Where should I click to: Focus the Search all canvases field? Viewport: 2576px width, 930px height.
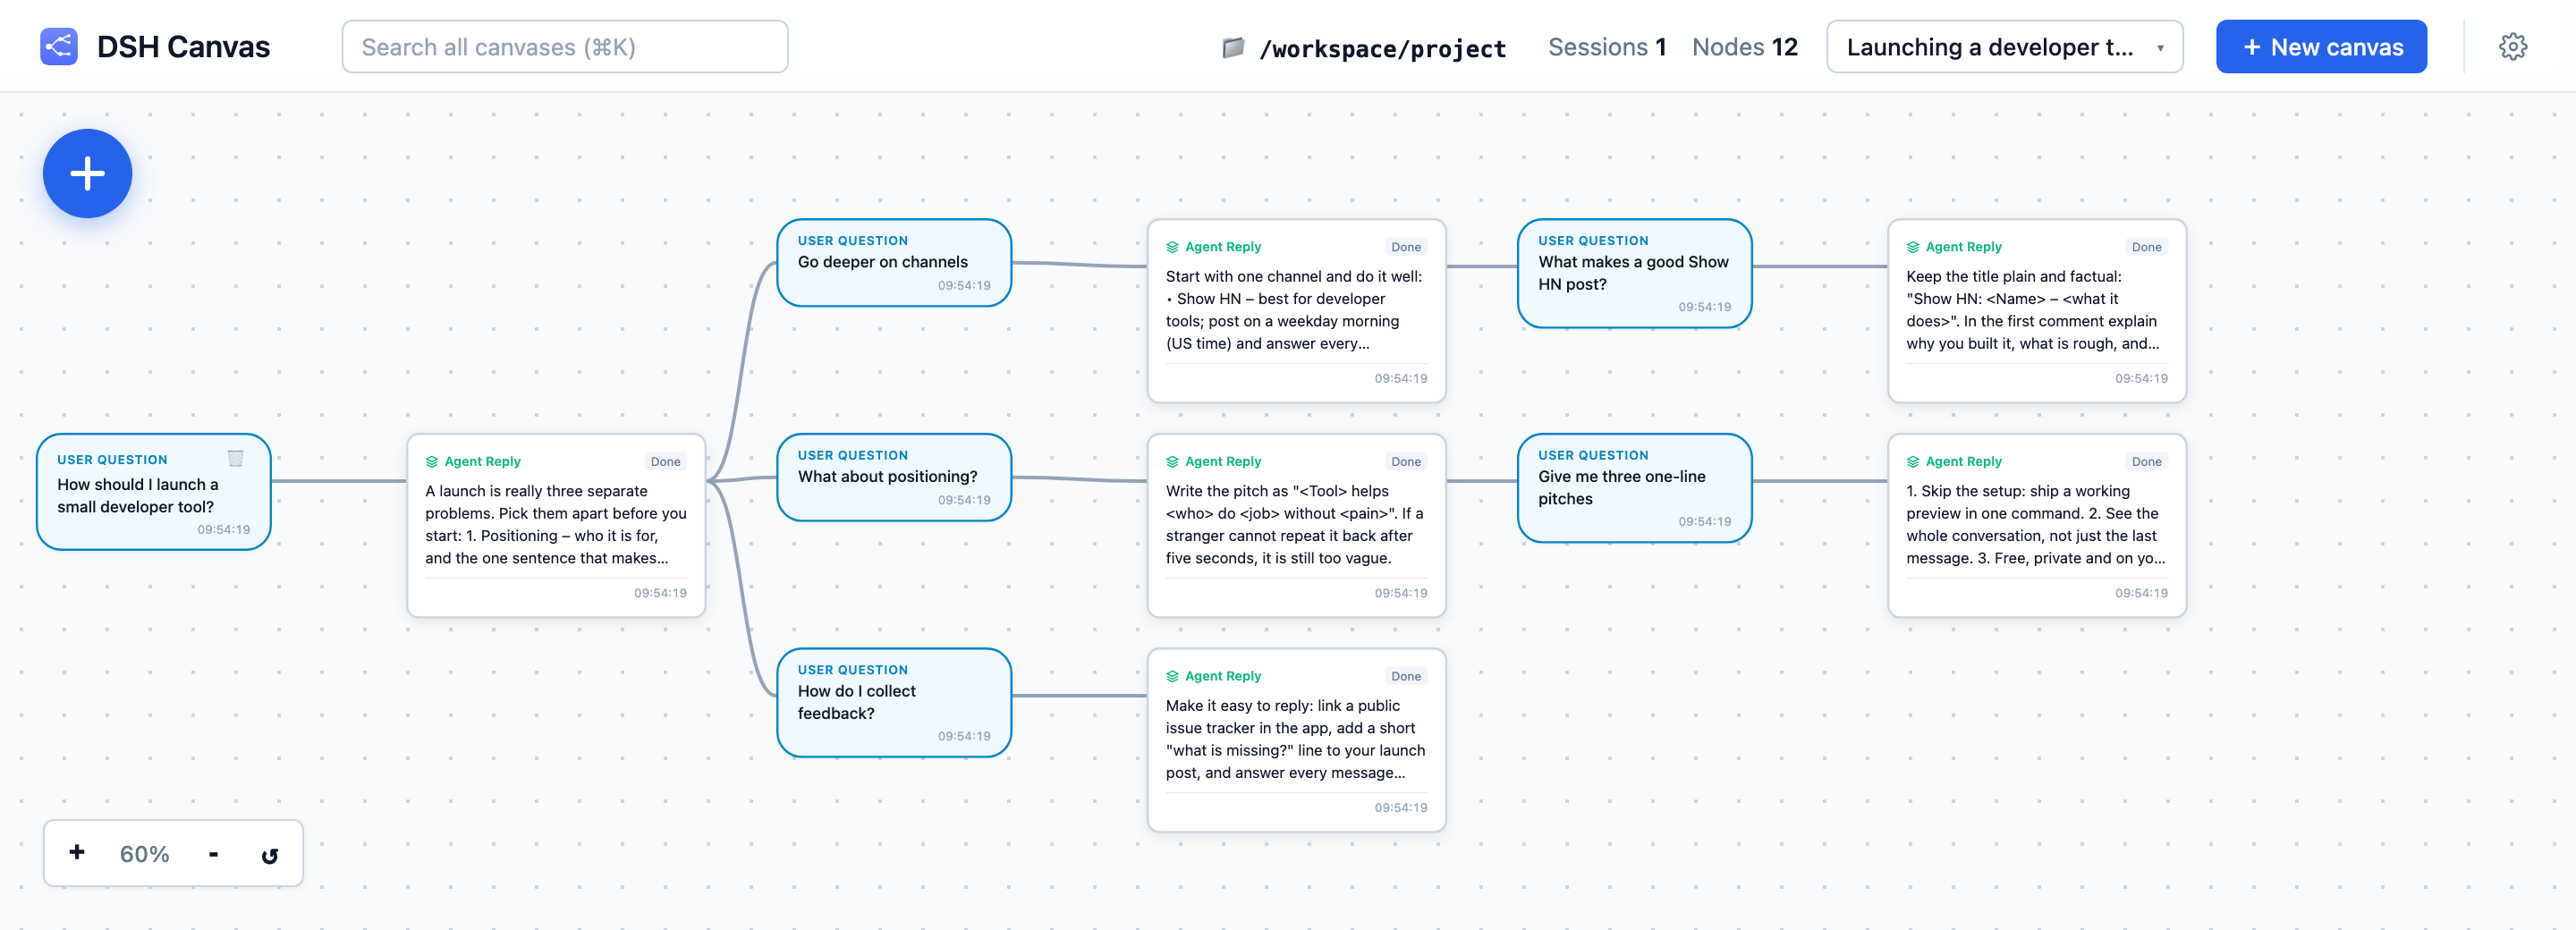pyautogui.click(x=565, y=47)
